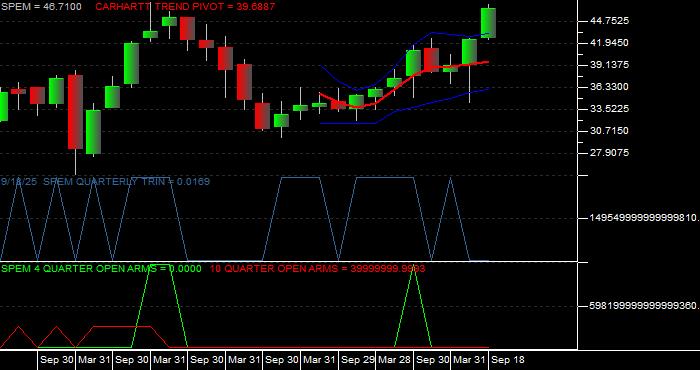The height and width of the screenshot is (370, 700).
Task: Click the first Sep 30 date marker
Action: click(x=56, y=360)
